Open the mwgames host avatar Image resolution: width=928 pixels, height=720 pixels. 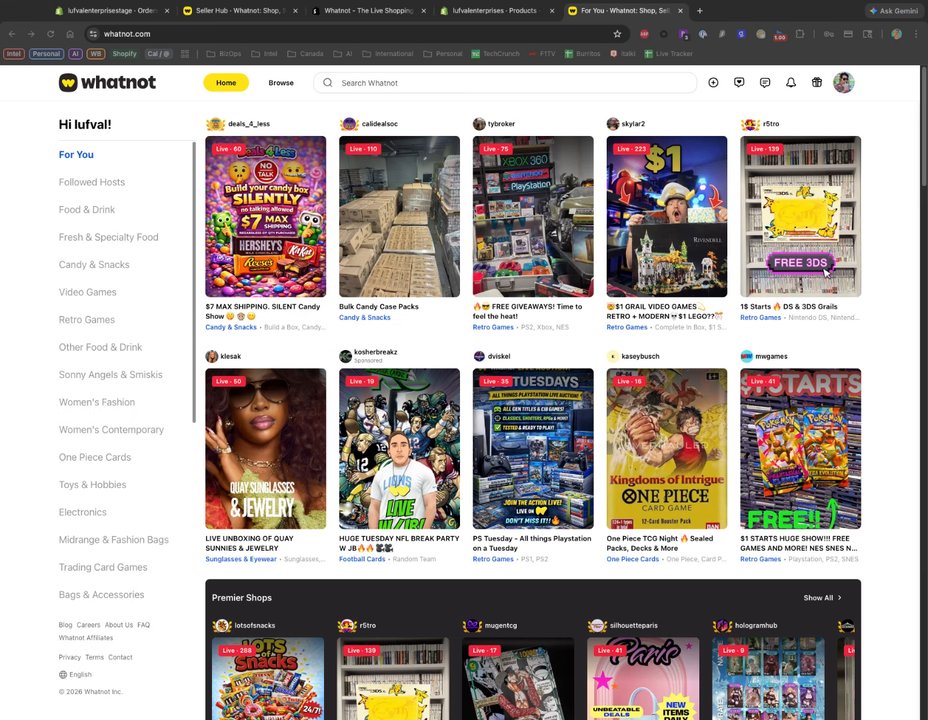pyautogui.click(x=746, y=356)
